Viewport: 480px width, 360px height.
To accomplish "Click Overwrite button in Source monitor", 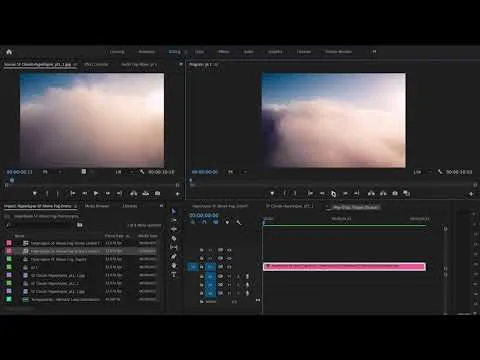I will (x=146, y=193).
